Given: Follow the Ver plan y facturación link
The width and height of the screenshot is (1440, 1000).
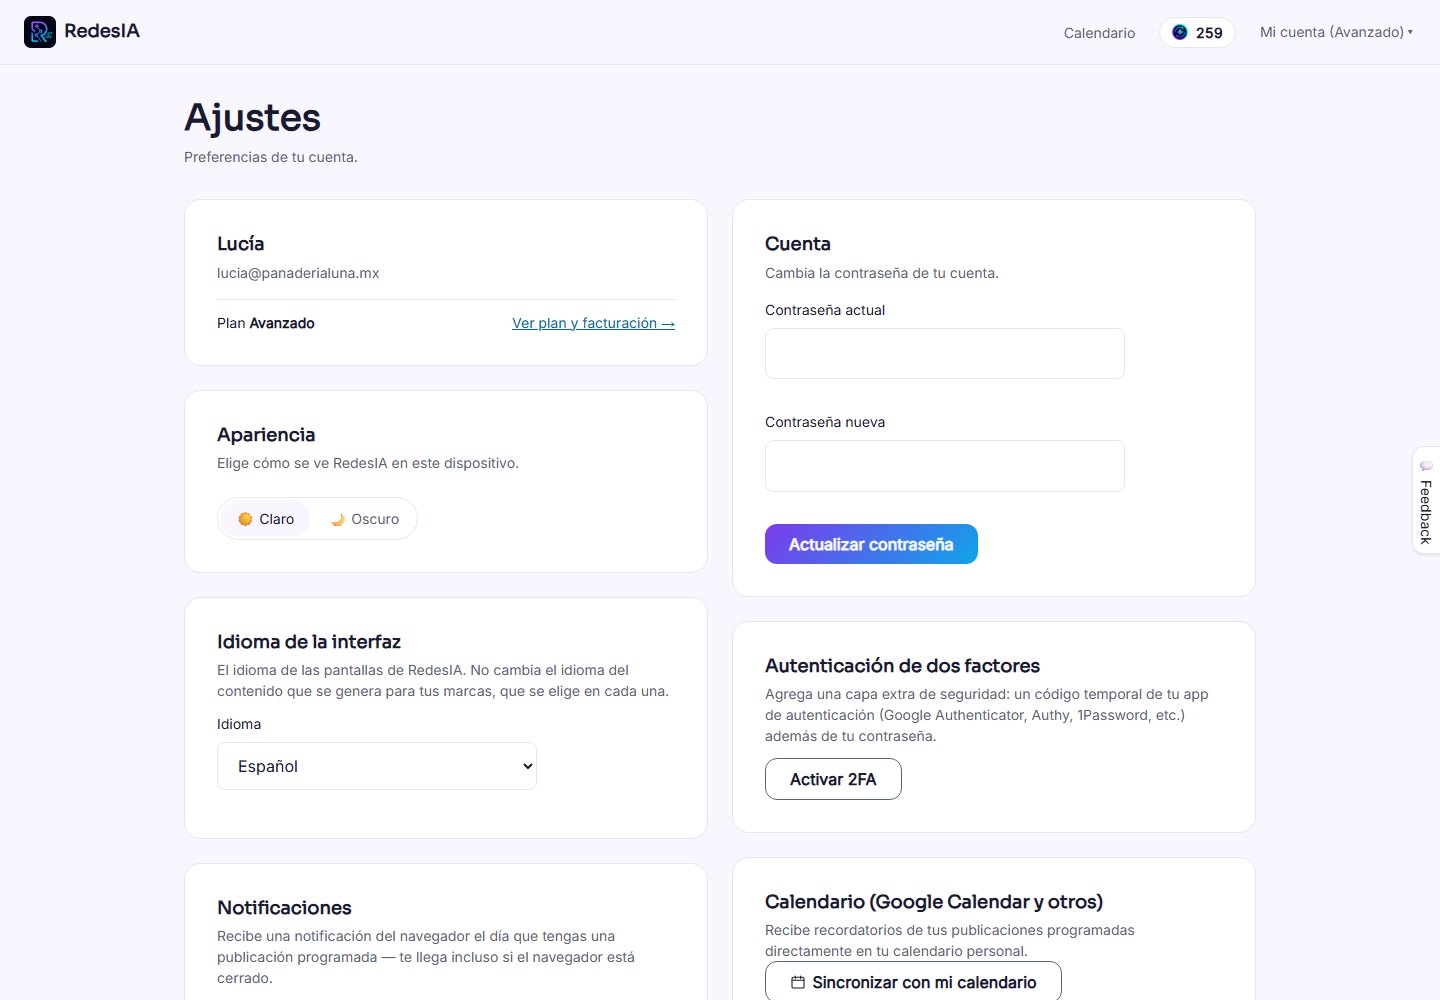Looking at the screenshot, I should (x=593, y=323).
